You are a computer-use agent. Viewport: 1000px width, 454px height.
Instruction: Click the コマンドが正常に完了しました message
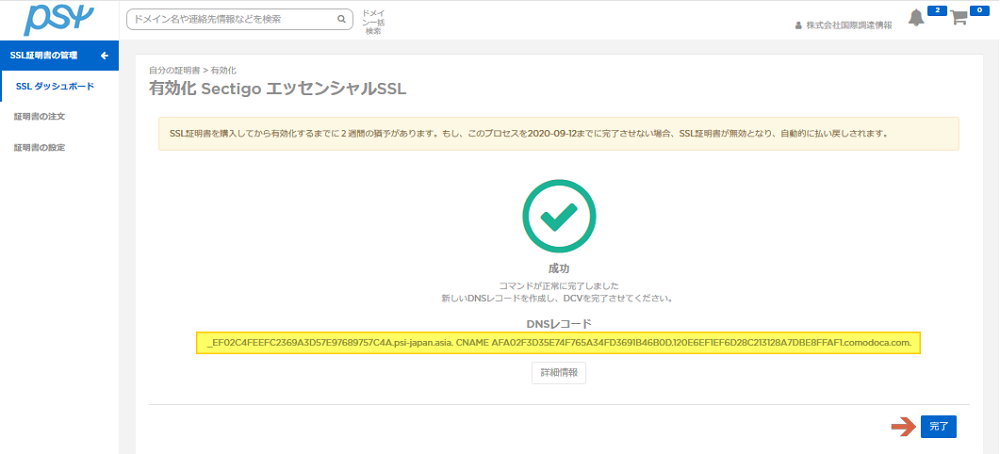559,285
